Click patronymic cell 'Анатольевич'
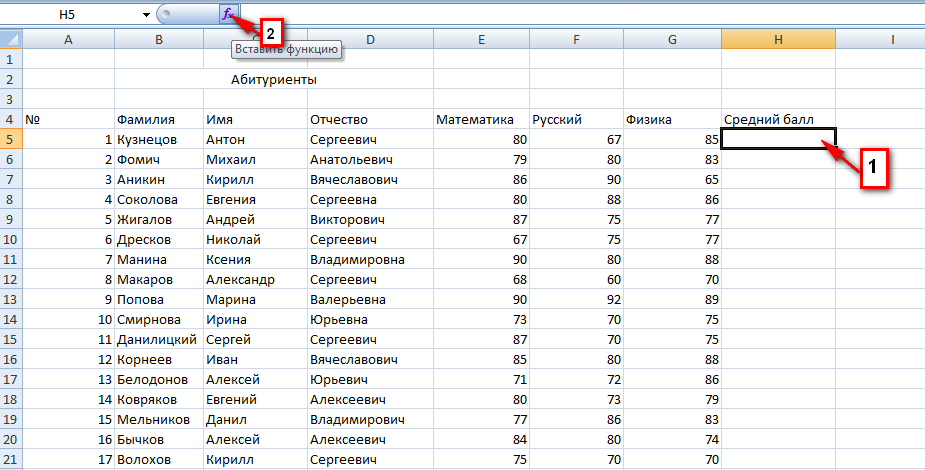The height and width of the screenshot is (470, 925). click(370, 160)
